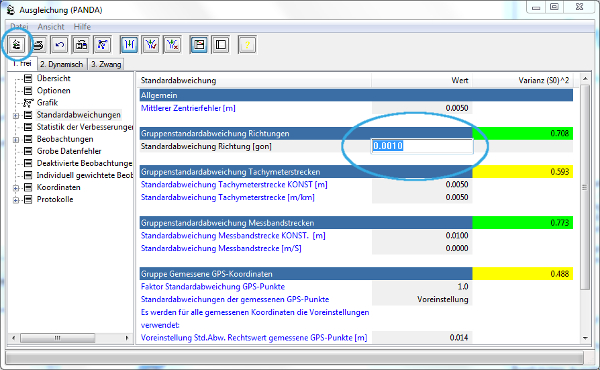Select Standardabweichungen tree node
This screenshot has height=370, width=600.
tap(78, 115)
